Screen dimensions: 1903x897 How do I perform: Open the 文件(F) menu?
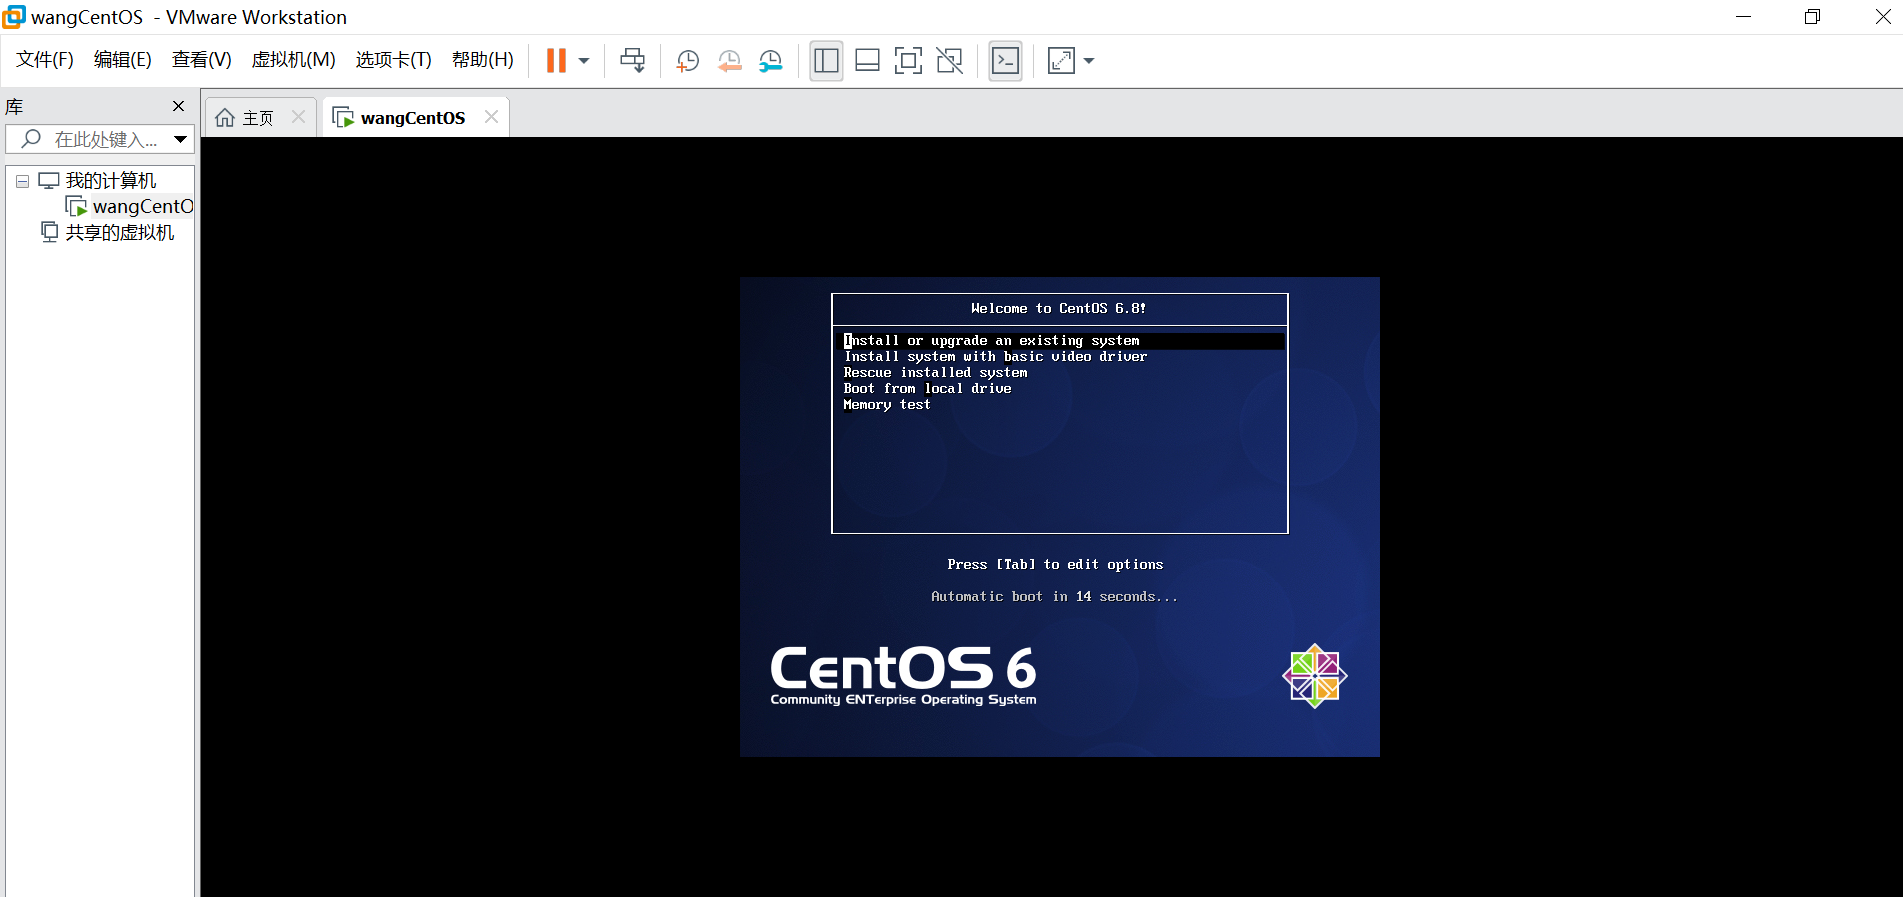coord(45,60)
